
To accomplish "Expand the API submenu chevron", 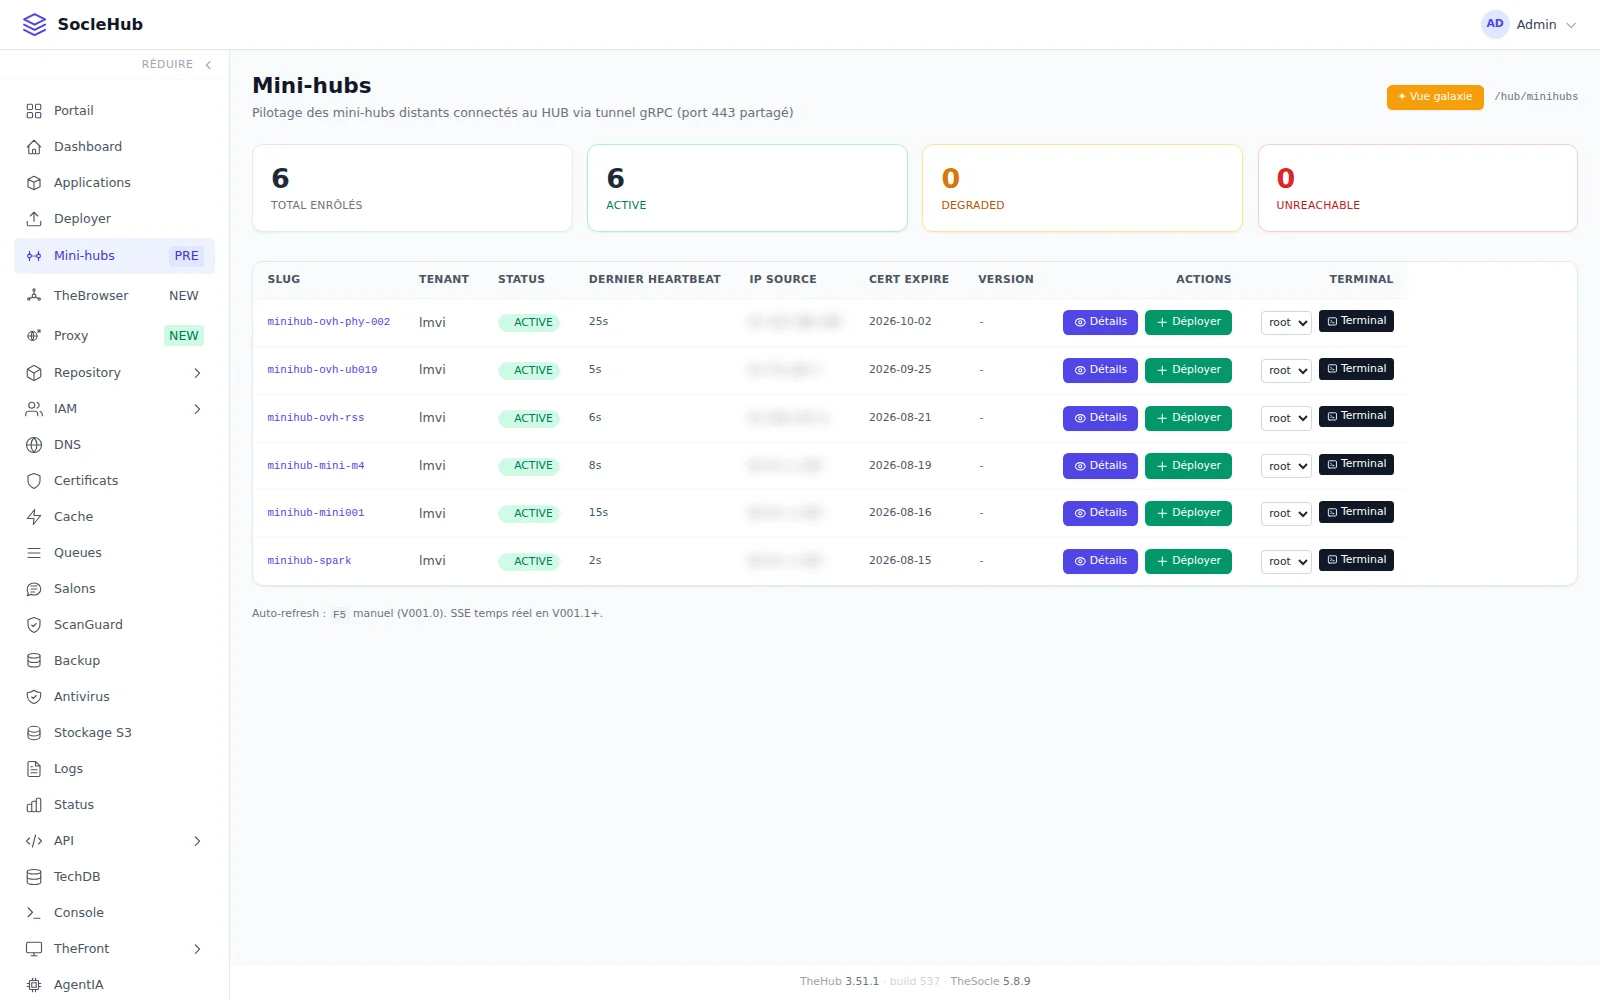I will [197, 841].
